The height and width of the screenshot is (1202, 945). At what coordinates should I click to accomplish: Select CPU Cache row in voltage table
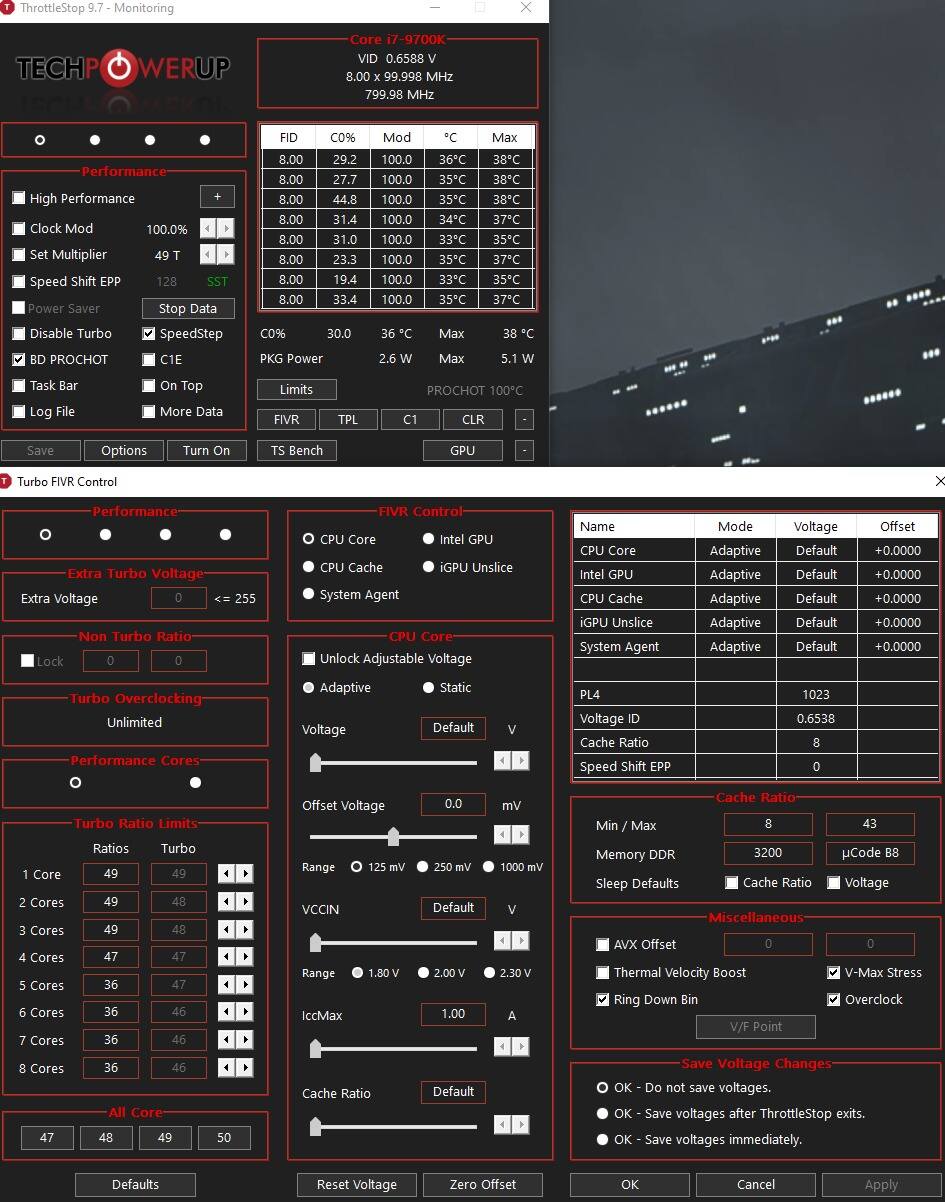755,598
